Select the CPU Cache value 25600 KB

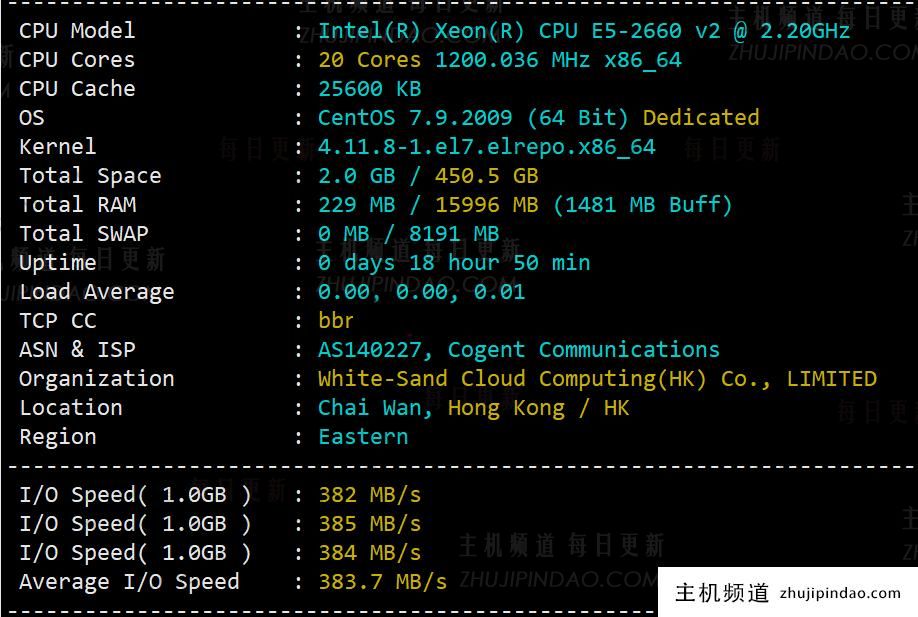pyautogui.click(x=369, y=89)
